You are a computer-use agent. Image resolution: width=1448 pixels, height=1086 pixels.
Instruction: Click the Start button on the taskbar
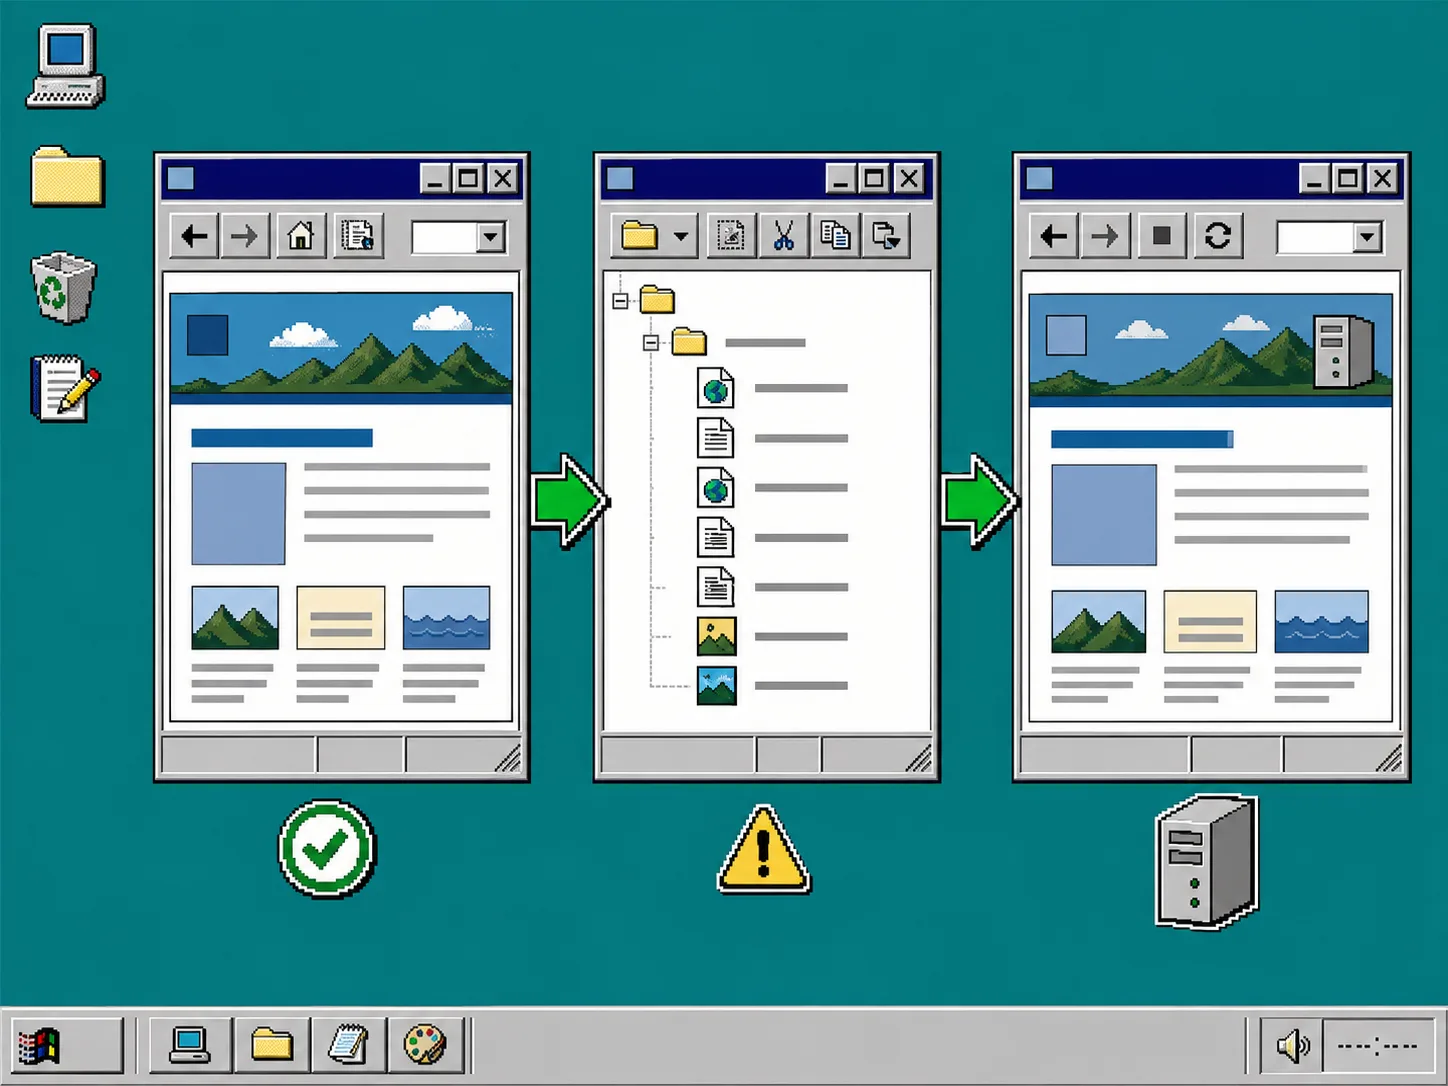coord(67,1046)
